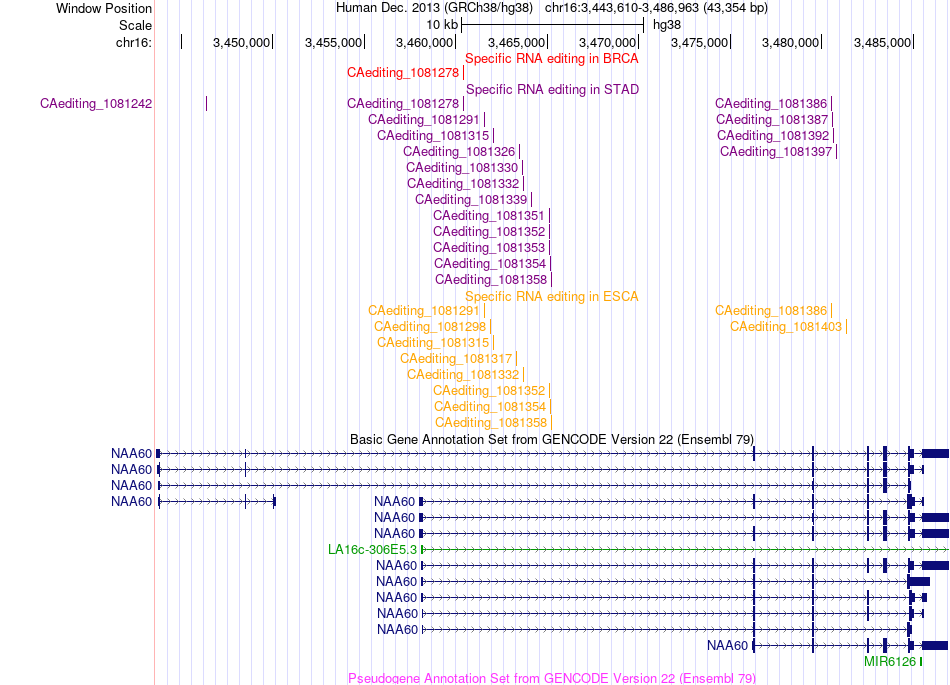Select the orange CAediting_1081403 item
This screenshot has width=950, height=685.
786,327
